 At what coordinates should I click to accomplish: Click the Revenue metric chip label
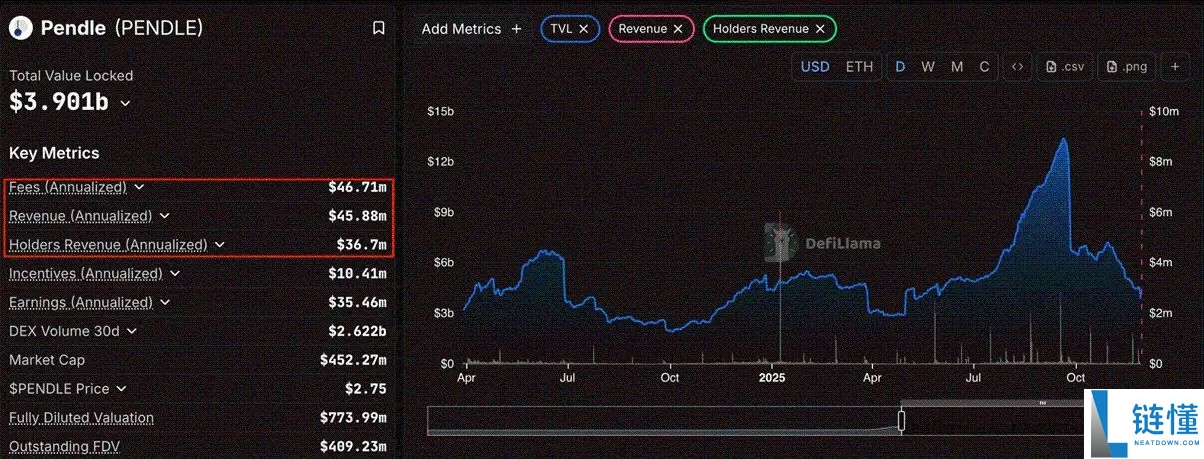click(643, 29)
